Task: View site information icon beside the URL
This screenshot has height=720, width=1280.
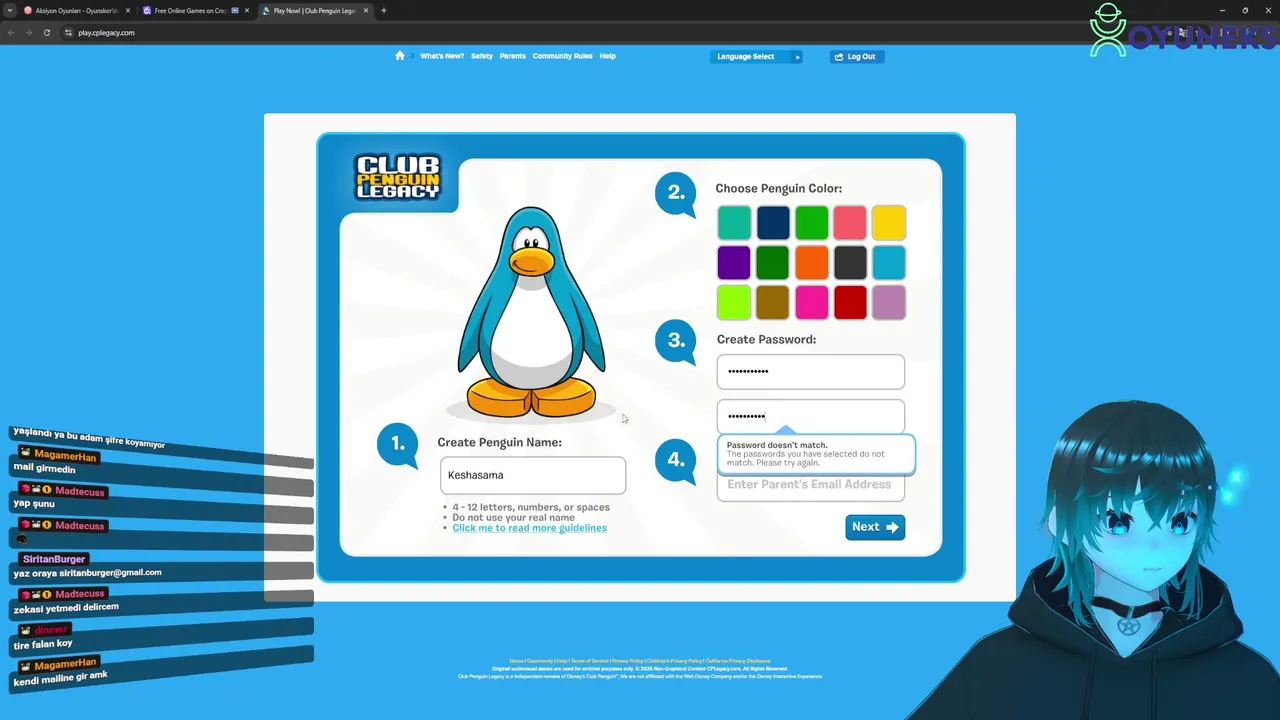Action: pos(68,32)
